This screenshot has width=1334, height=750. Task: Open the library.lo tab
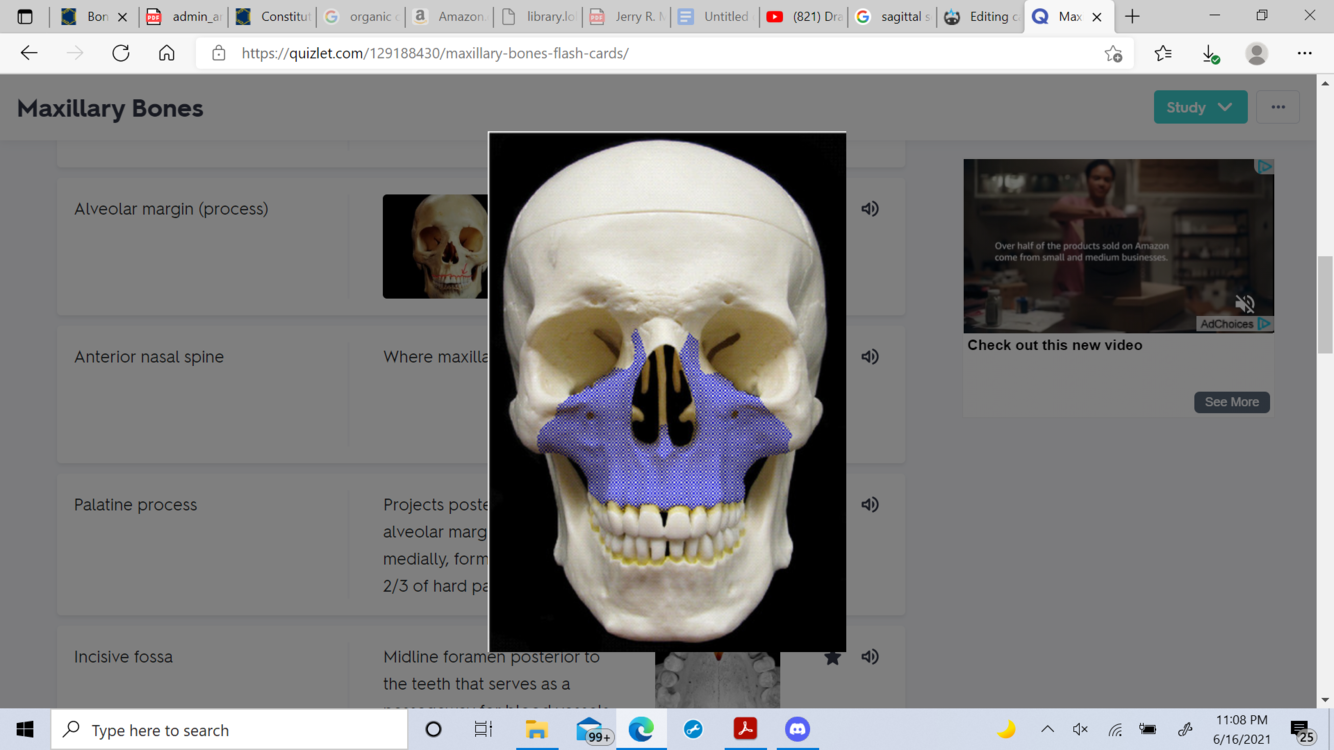click(538, 17)
